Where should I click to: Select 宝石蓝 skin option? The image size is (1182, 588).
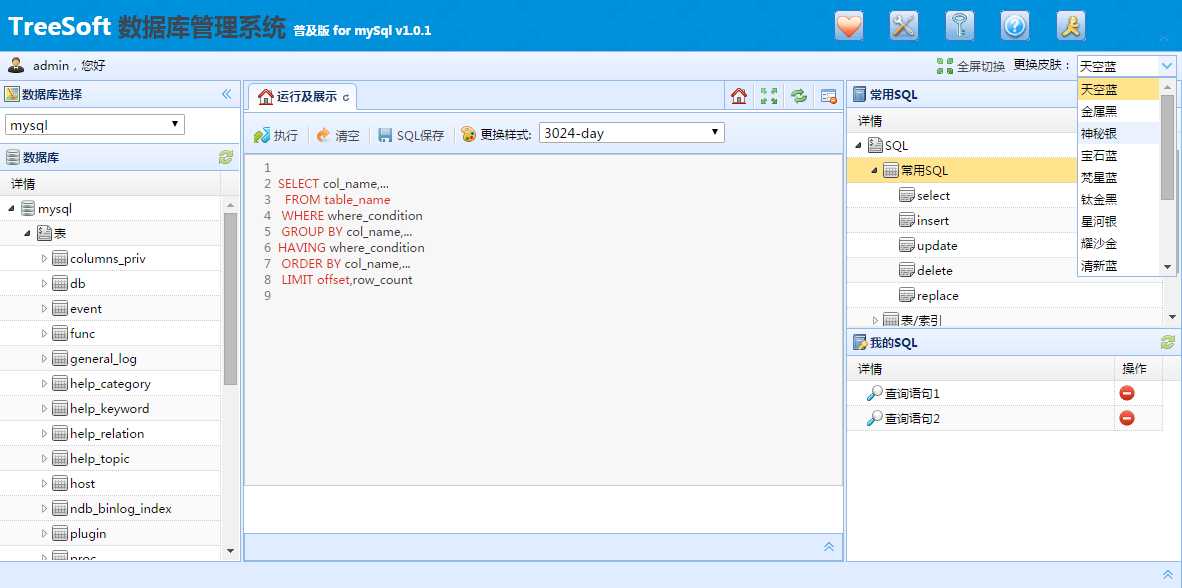(x=1118, y=155)
